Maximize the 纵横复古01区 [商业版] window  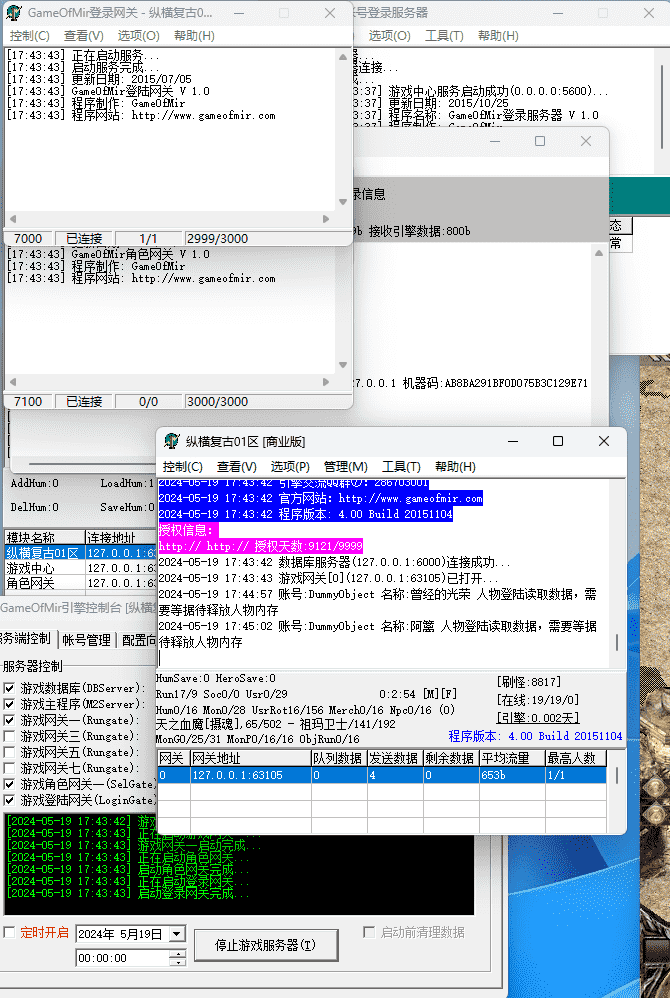click(558, 441)
